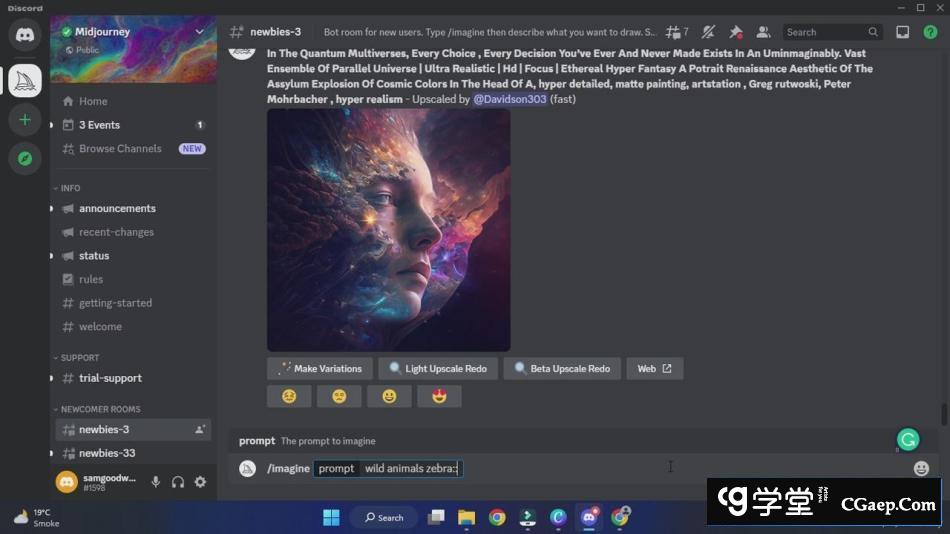Open User Settings gear icon
This screenshot has width=950, height=534.
point(200,482)
